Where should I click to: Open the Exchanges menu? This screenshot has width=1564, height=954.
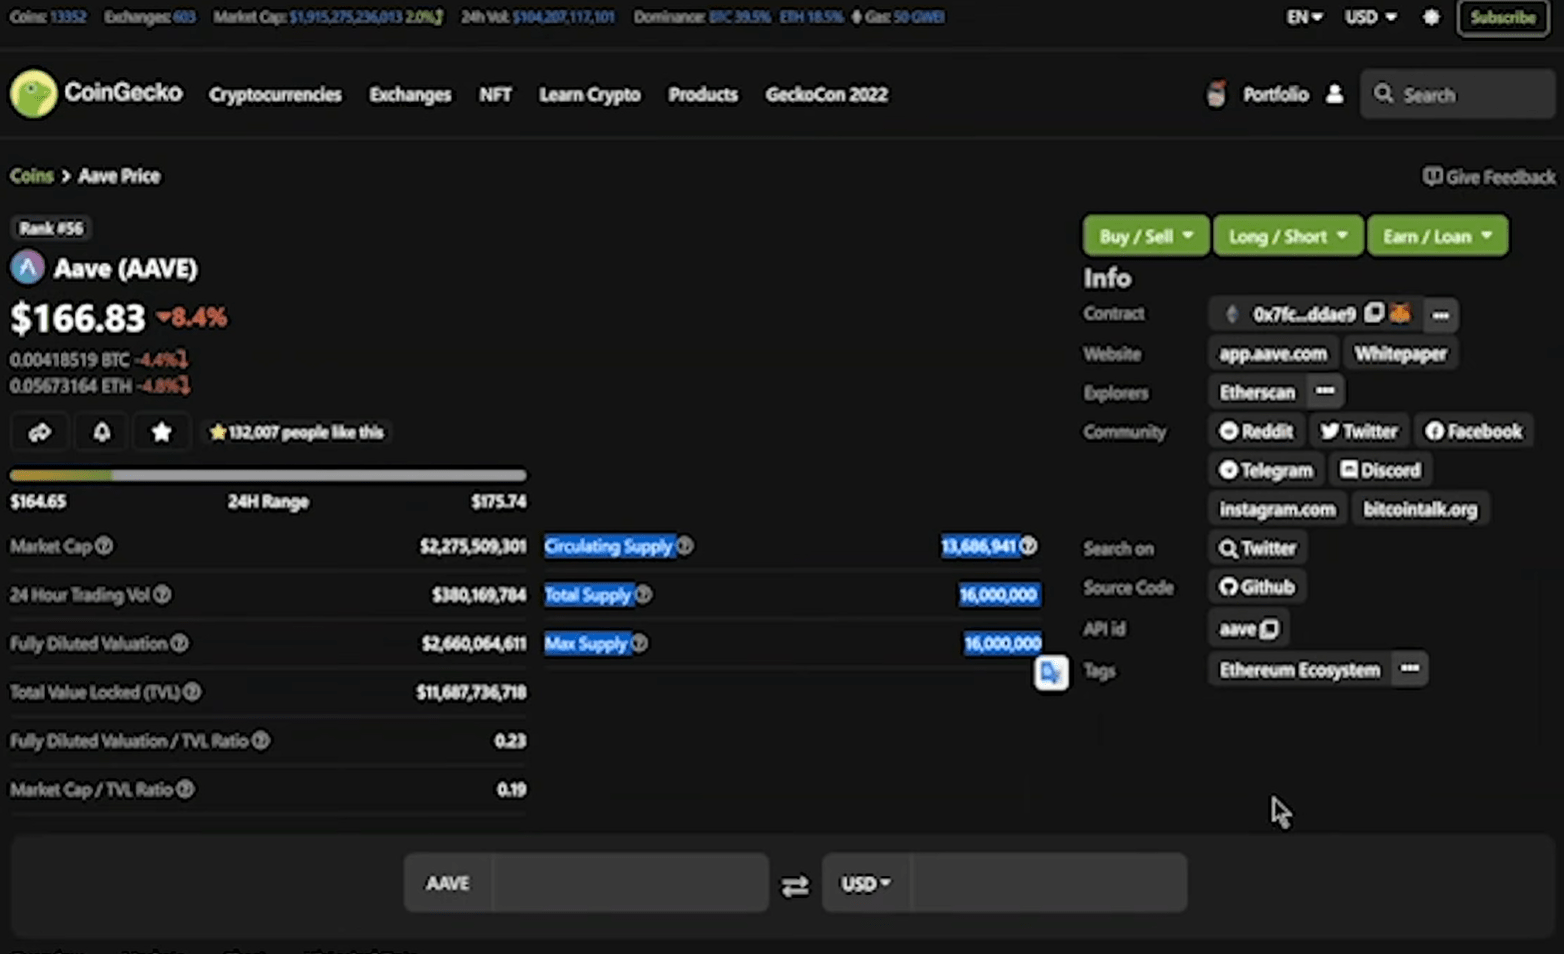(410, 95)
